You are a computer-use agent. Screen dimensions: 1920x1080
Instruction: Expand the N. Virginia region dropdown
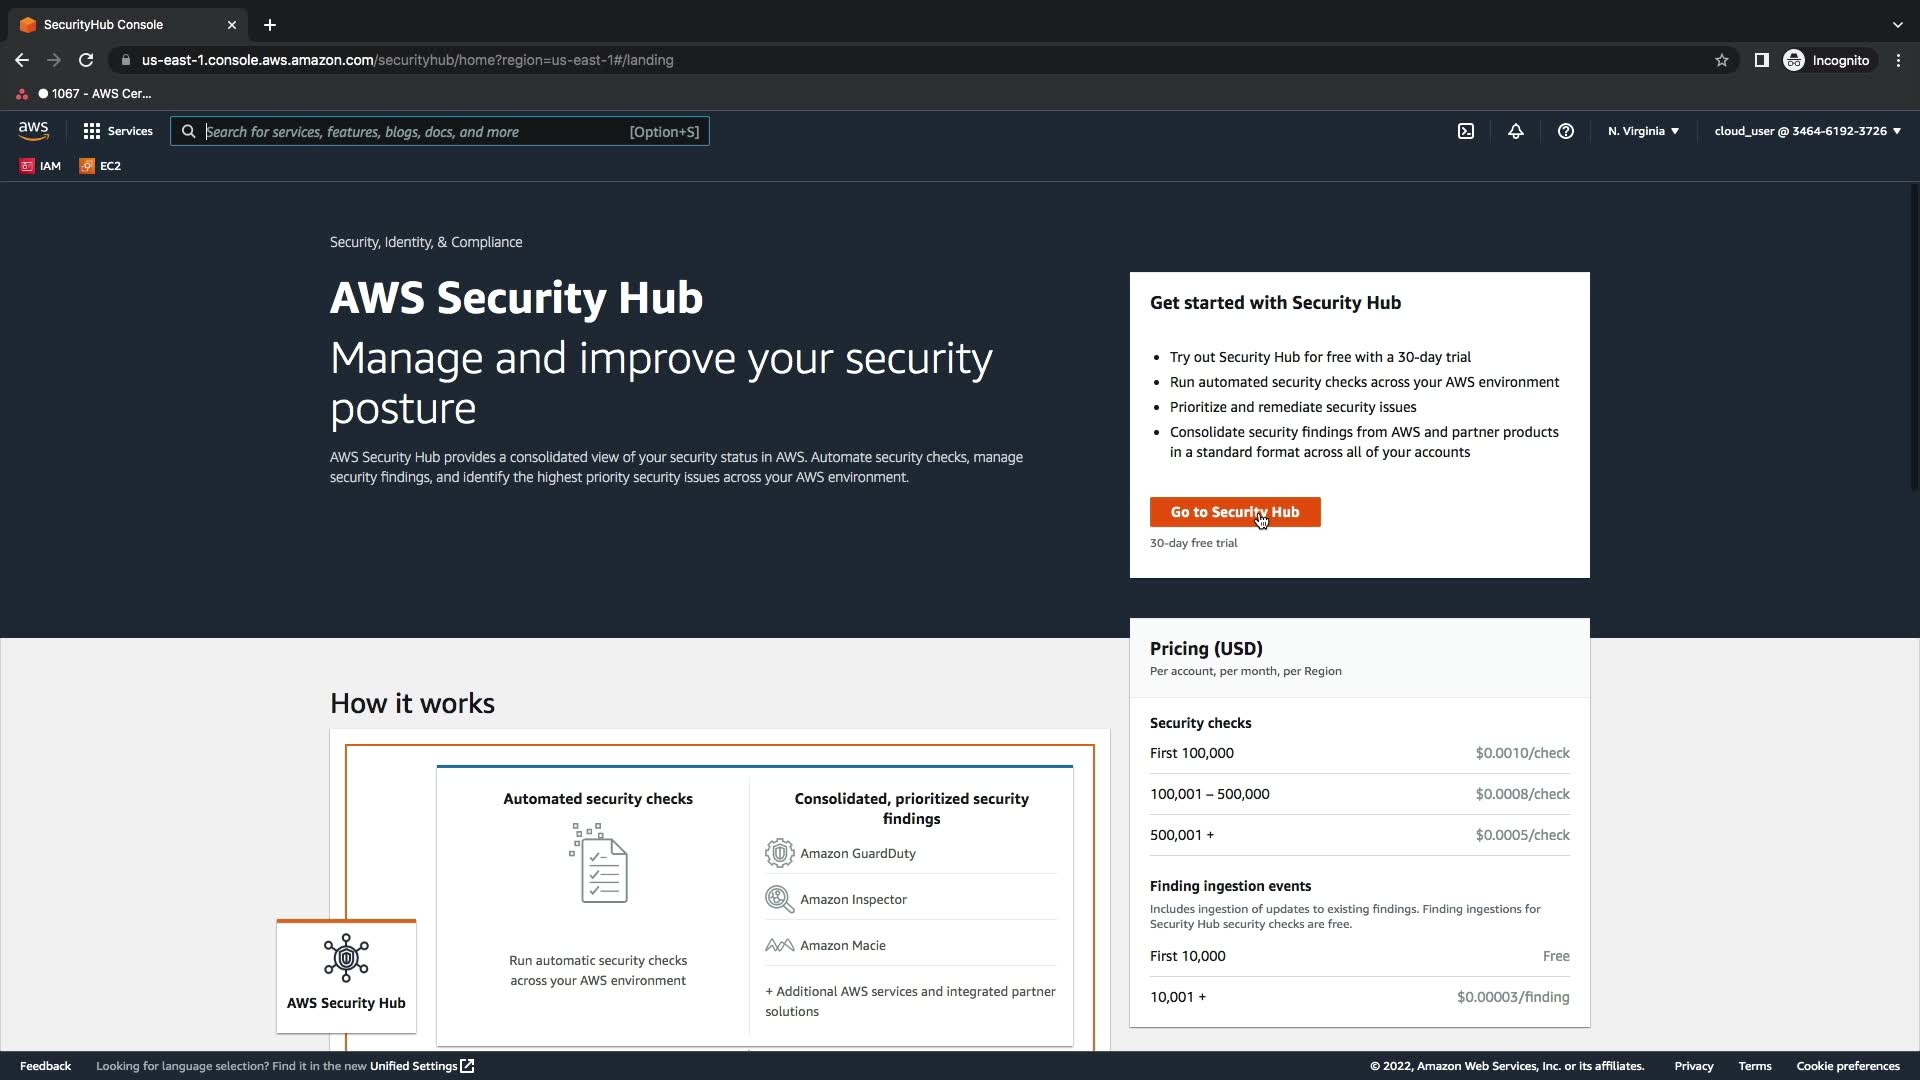1643,131
